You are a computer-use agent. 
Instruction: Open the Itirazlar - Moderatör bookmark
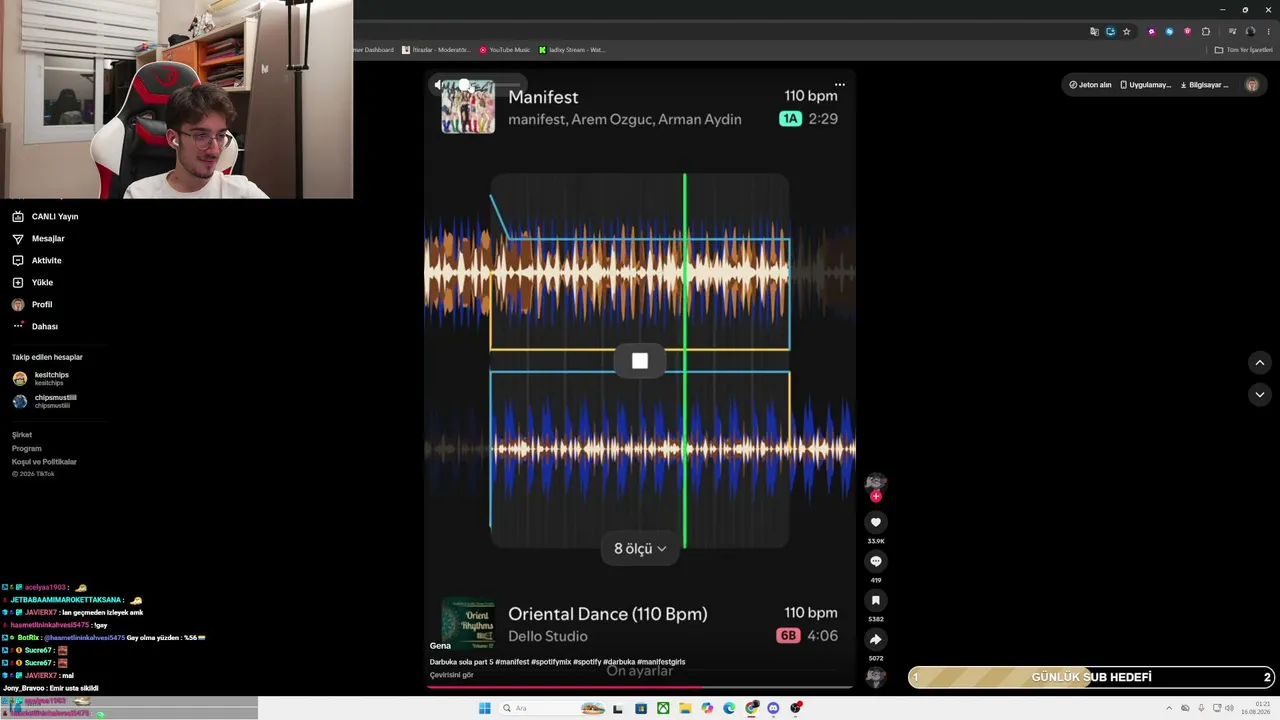(435, 50)
